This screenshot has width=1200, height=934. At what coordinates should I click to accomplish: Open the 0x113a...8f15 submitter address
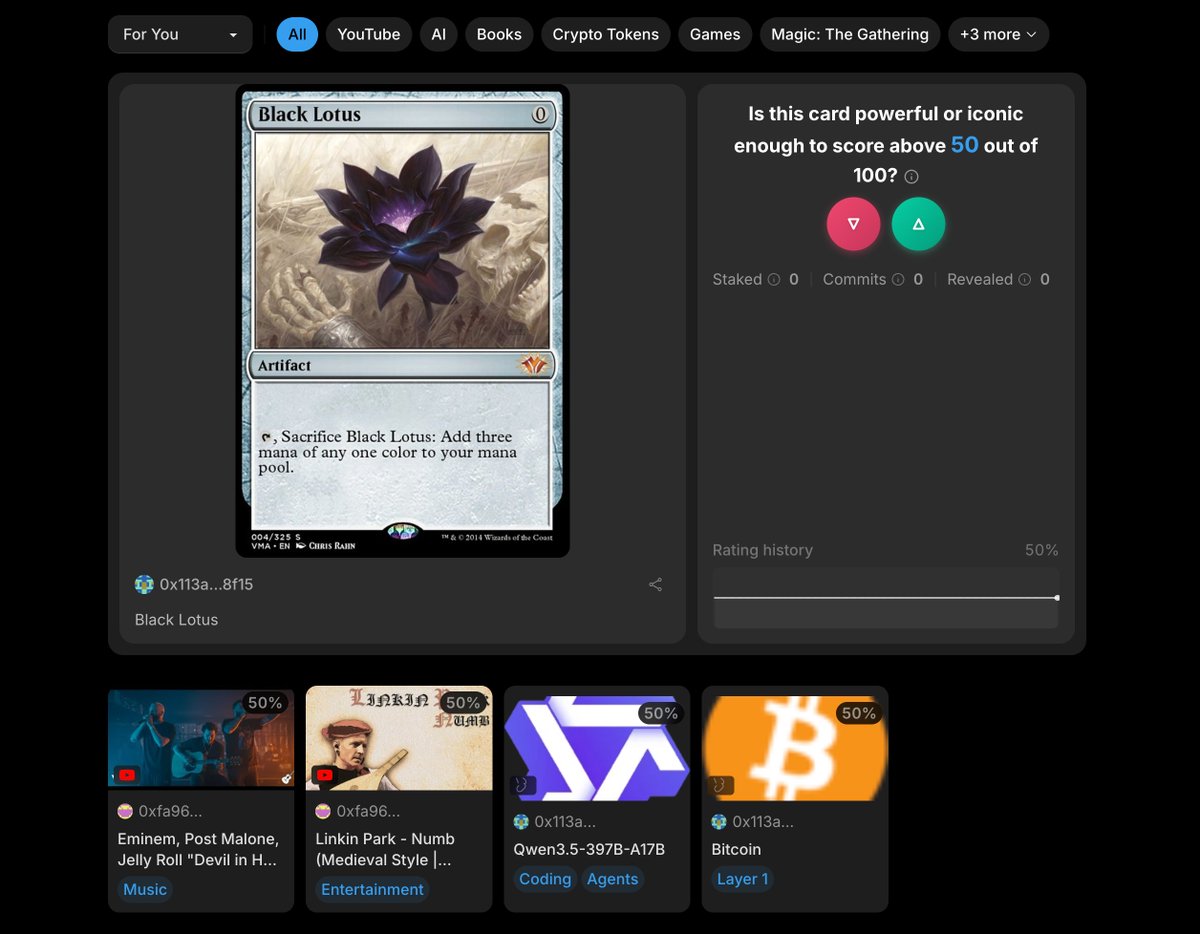[206, 584]
